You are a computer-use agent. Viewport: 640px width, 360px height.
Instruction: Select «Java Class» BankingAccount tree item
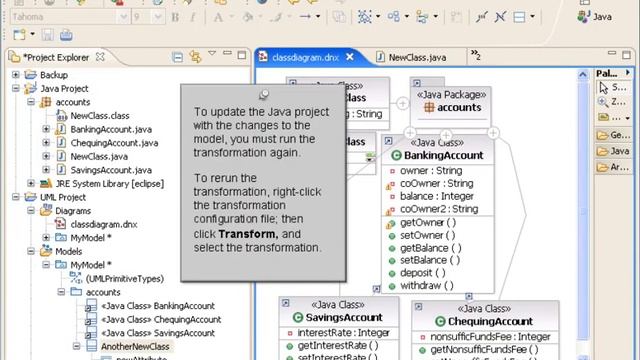[x=158, y=306]
